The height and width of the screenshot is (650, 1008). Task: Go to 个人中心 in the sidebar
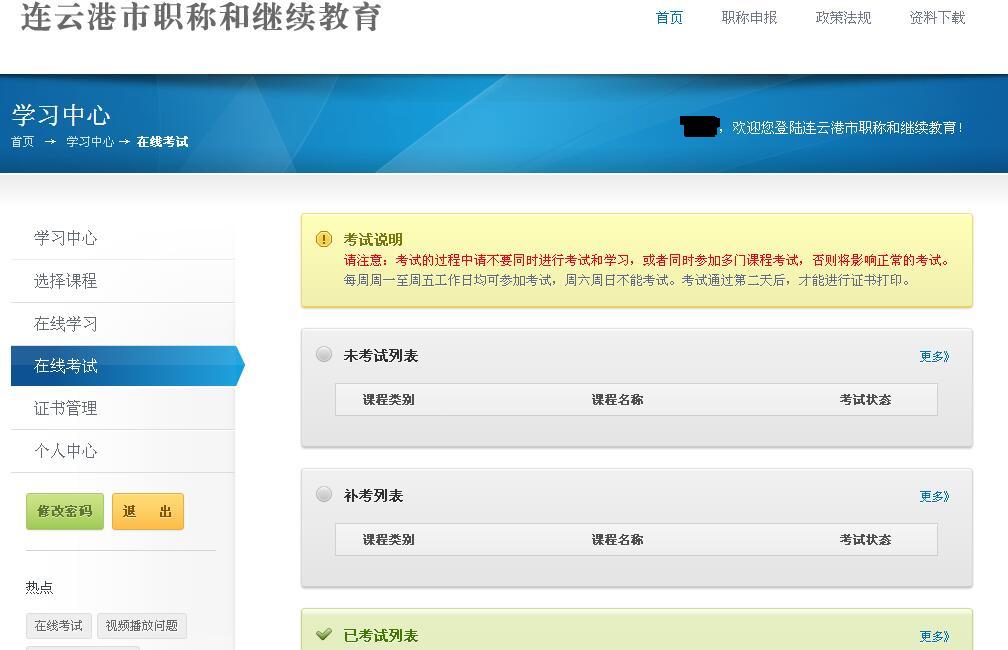point(66,451)
